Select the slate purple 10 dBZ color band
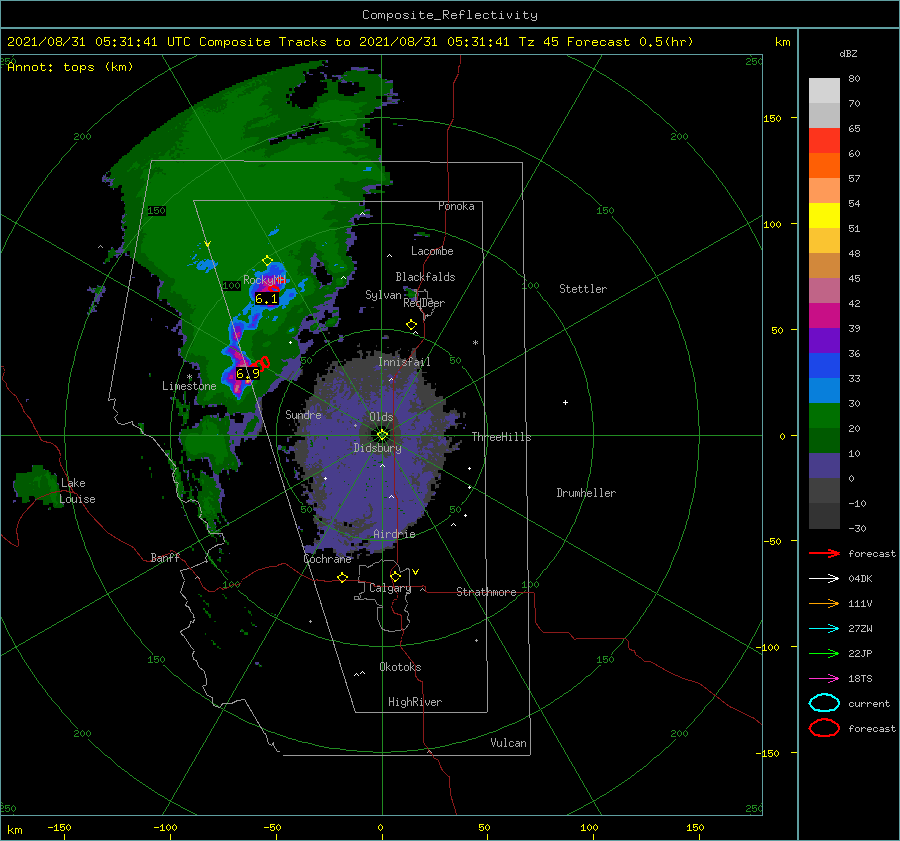The height and width of the screenshot is (841, 900). coord(824,465)
